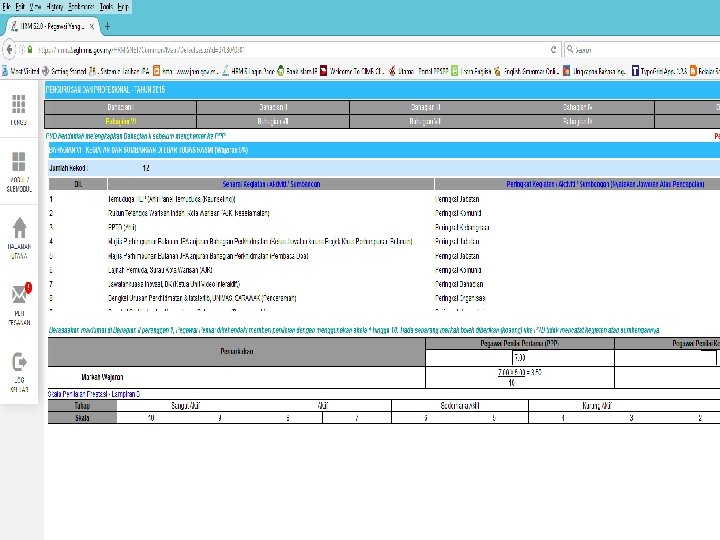Screen dimensions: 720x540
Task: Switch to Bahagian I tab
Action: pyautogui.click(x=120, y=107)
